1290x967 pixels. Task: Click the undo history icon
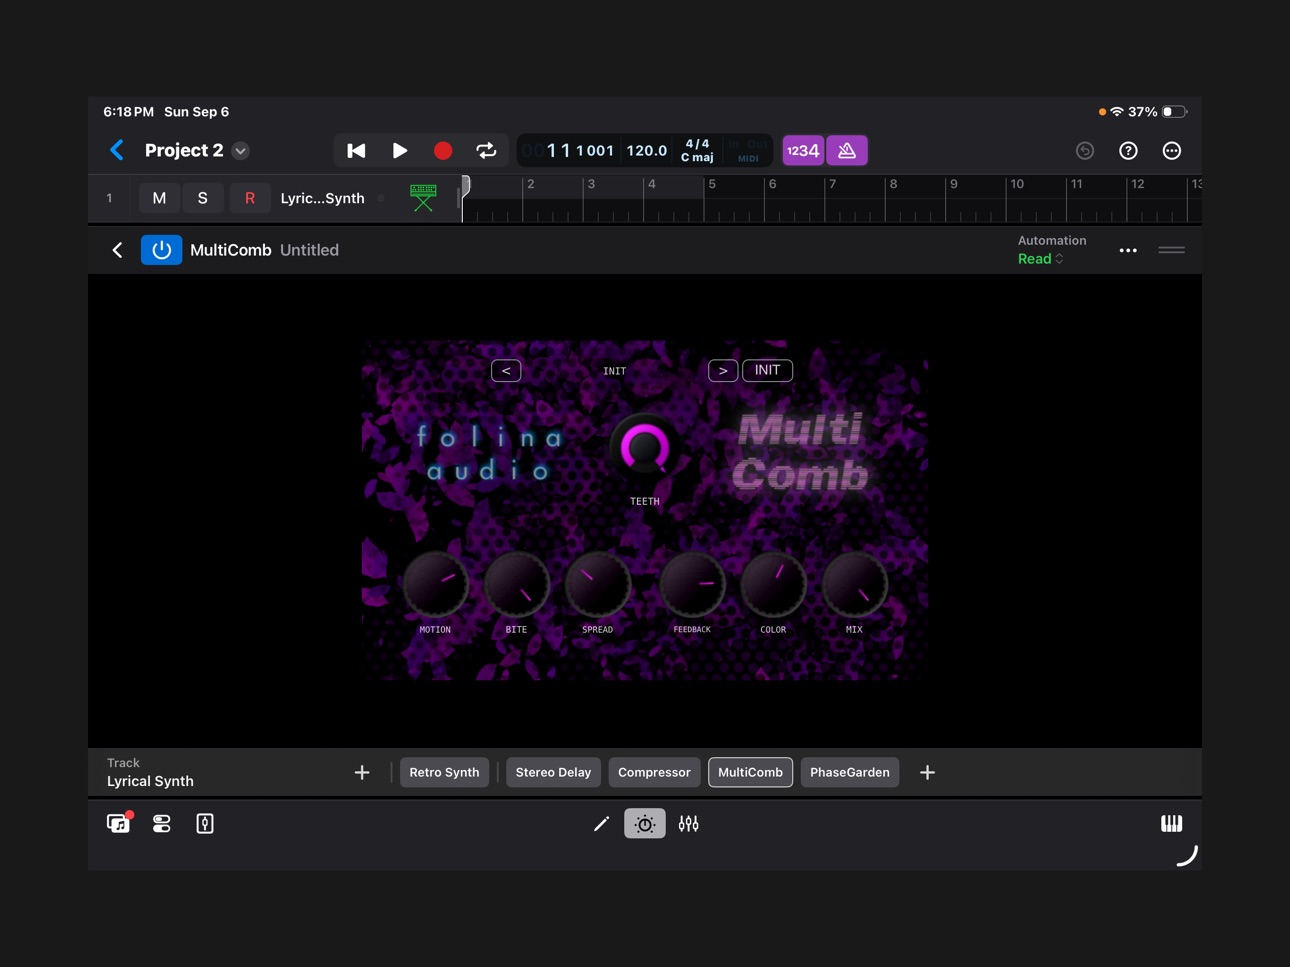tap(1085, 151)
